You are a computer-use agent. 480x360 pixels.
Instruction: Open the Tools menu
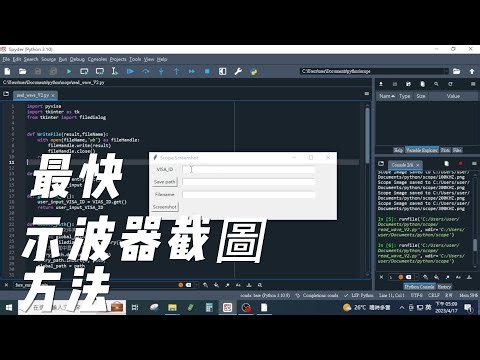[x=135, y=59]
